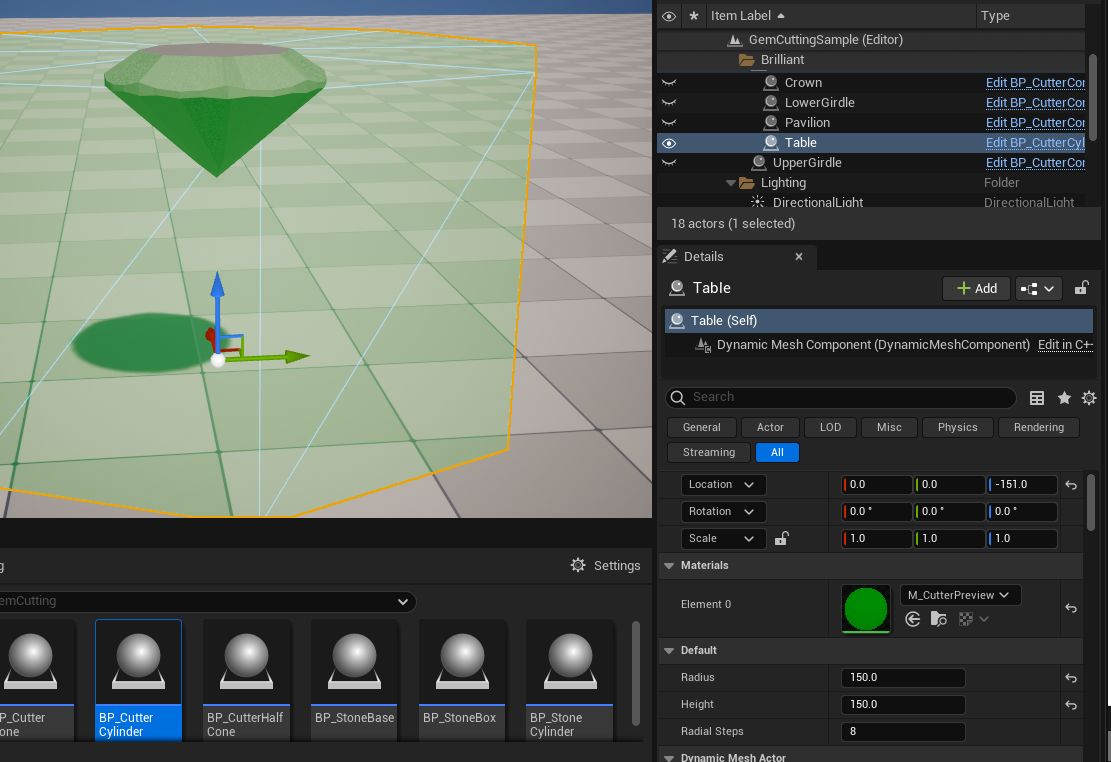Select the All details filter
Screen dimensions: 1111x762
(777, 452)
